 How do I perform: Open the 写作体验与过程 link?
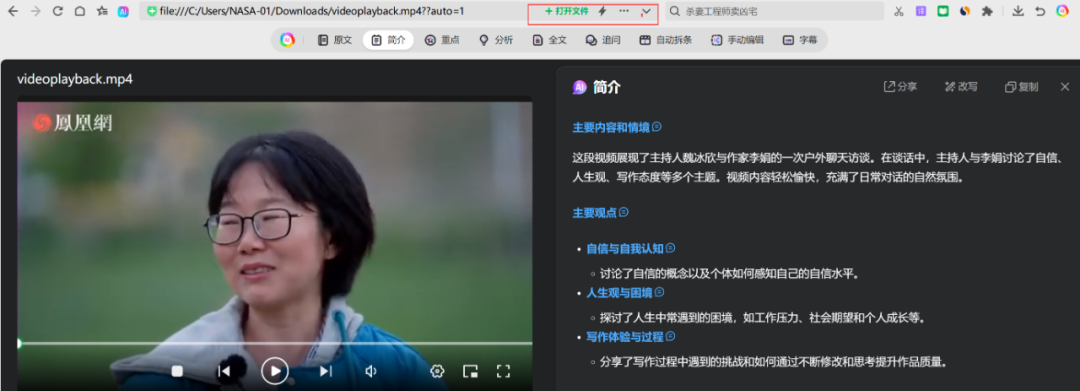625,337
